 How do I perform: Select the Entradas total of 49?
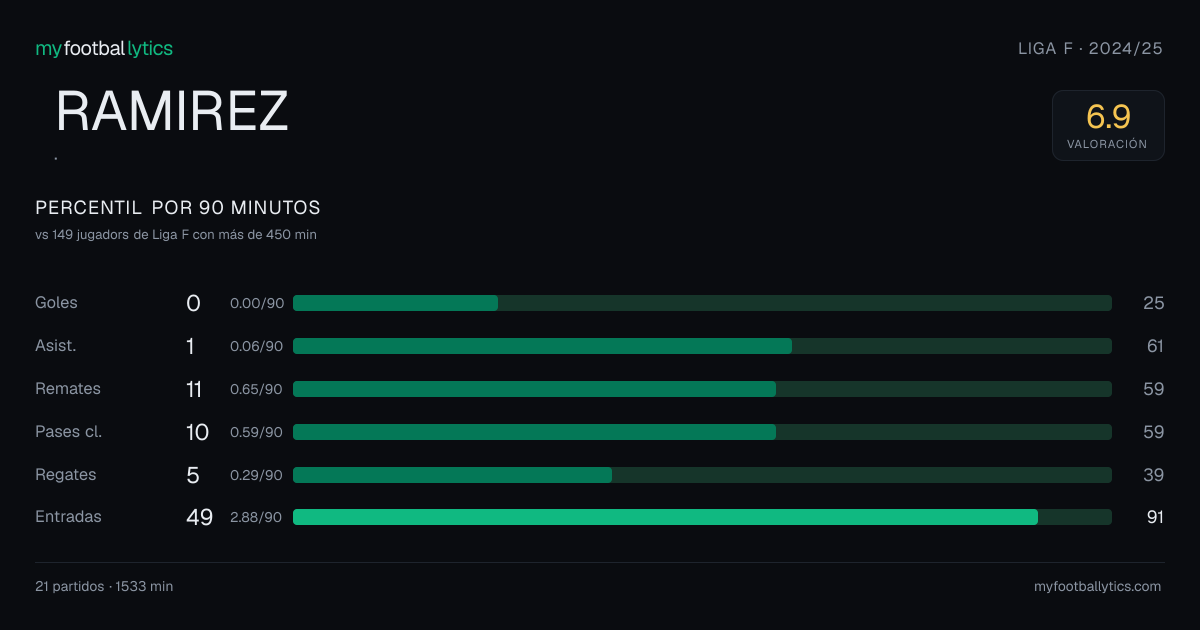click(x=199, y=517)
